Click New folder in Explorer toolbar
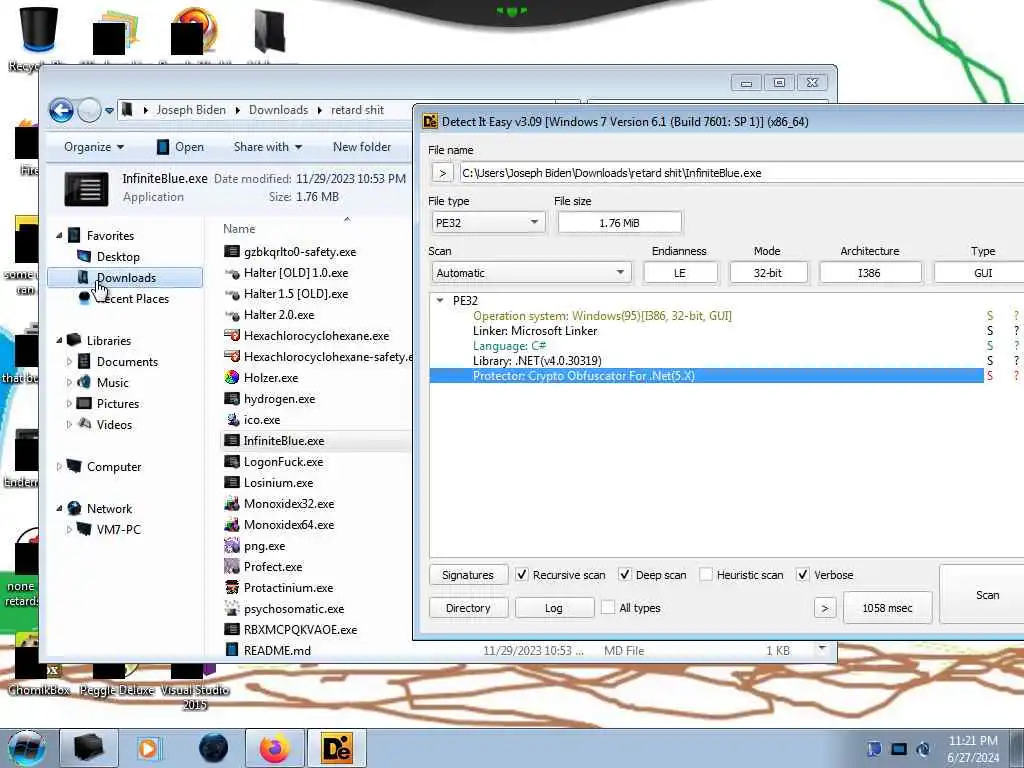The image size is (1024, 768). 362,147
